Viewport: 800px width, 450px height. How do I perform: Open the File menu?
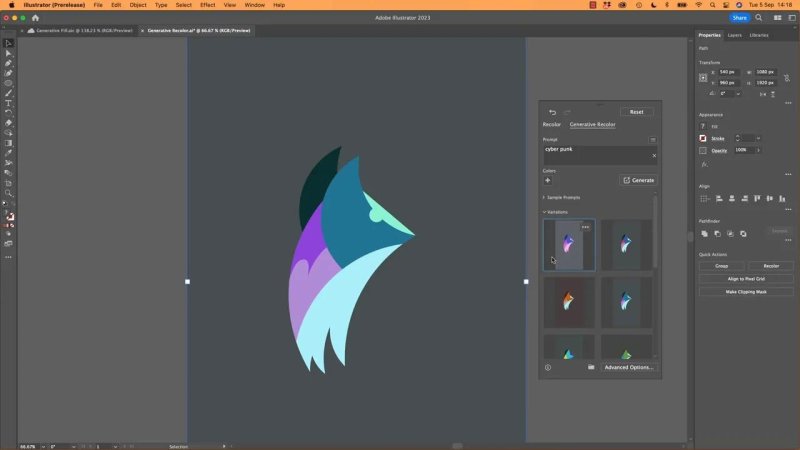pyautogui.click(x=98, y=5)
